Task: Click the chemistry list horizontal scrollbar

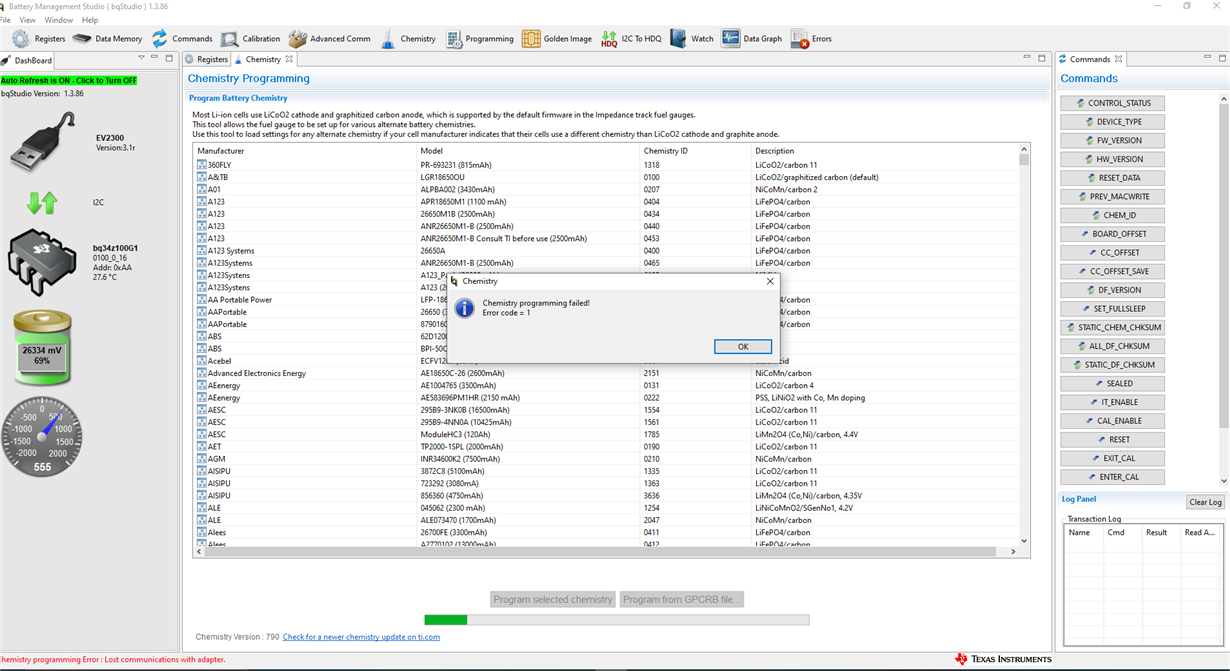Action: pos(607,551)
